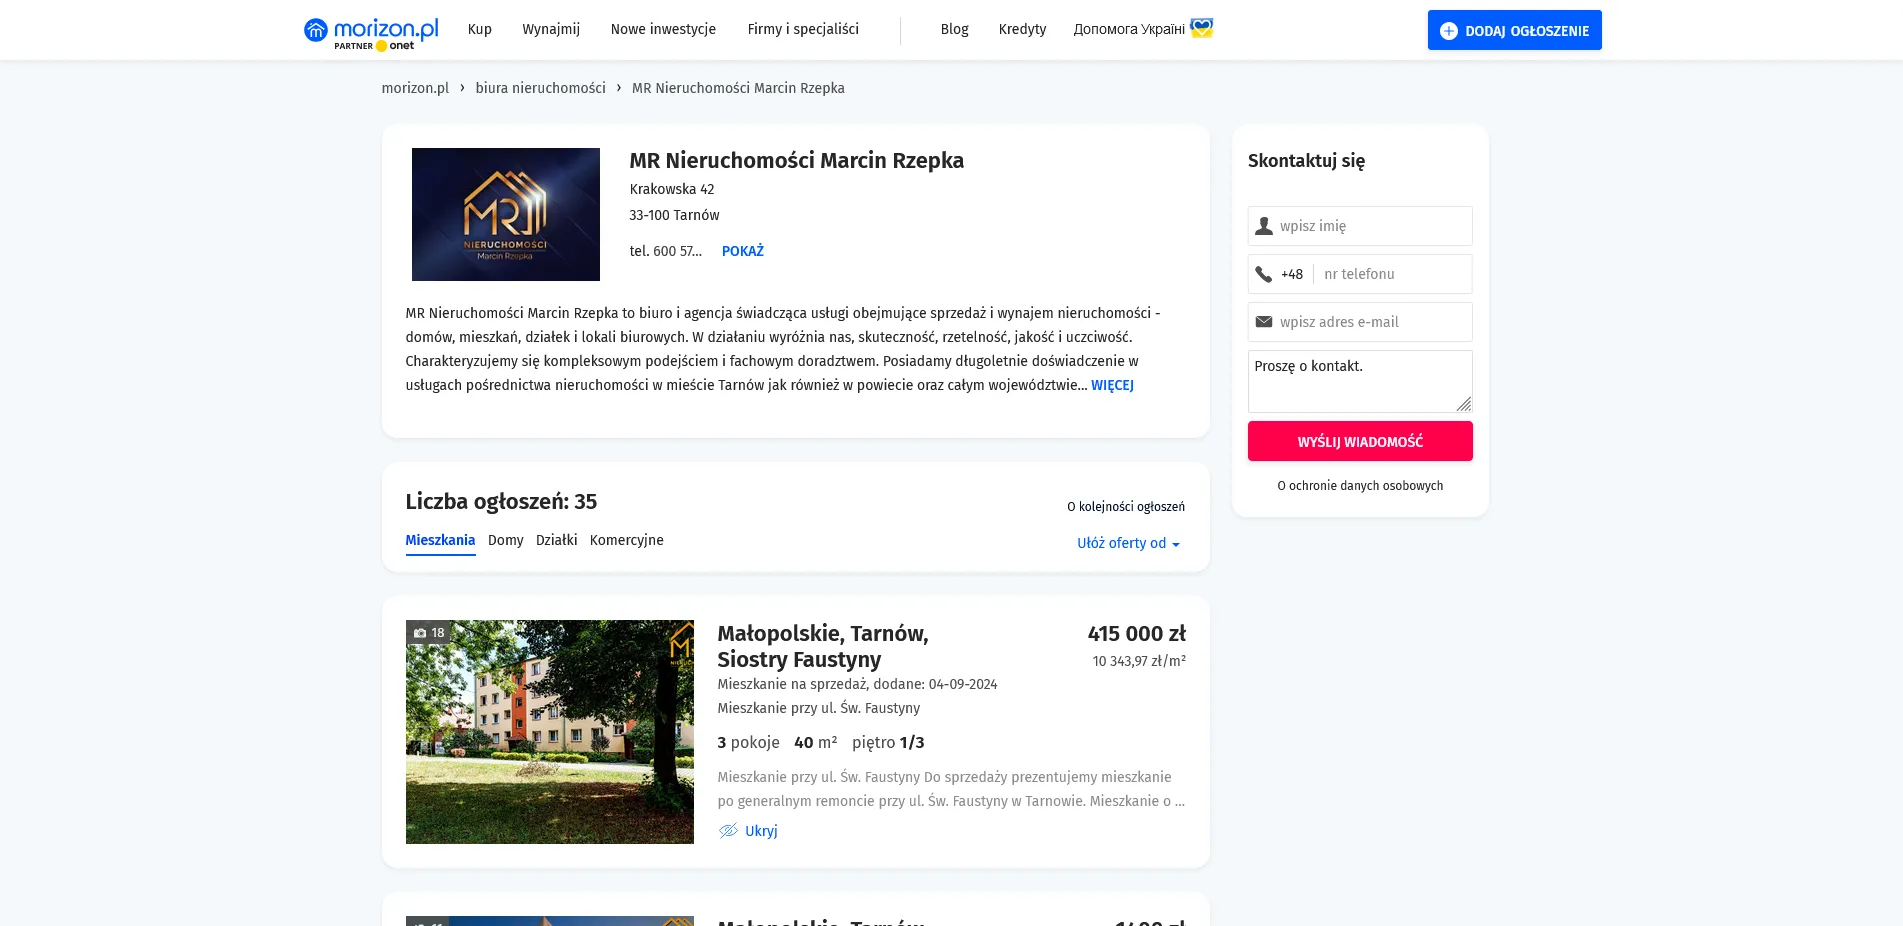Viewport: 1903px width, 926px height.
Task: Click the person icon in name field
Action: [1264, 226]
